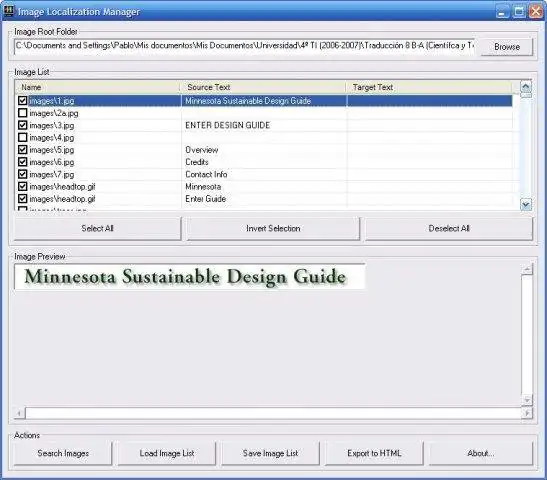Screen dimensions: 547x480
Task: Check the images\2a.jpg checkbox
Action: pyautogui.click(x=23, y=113)
